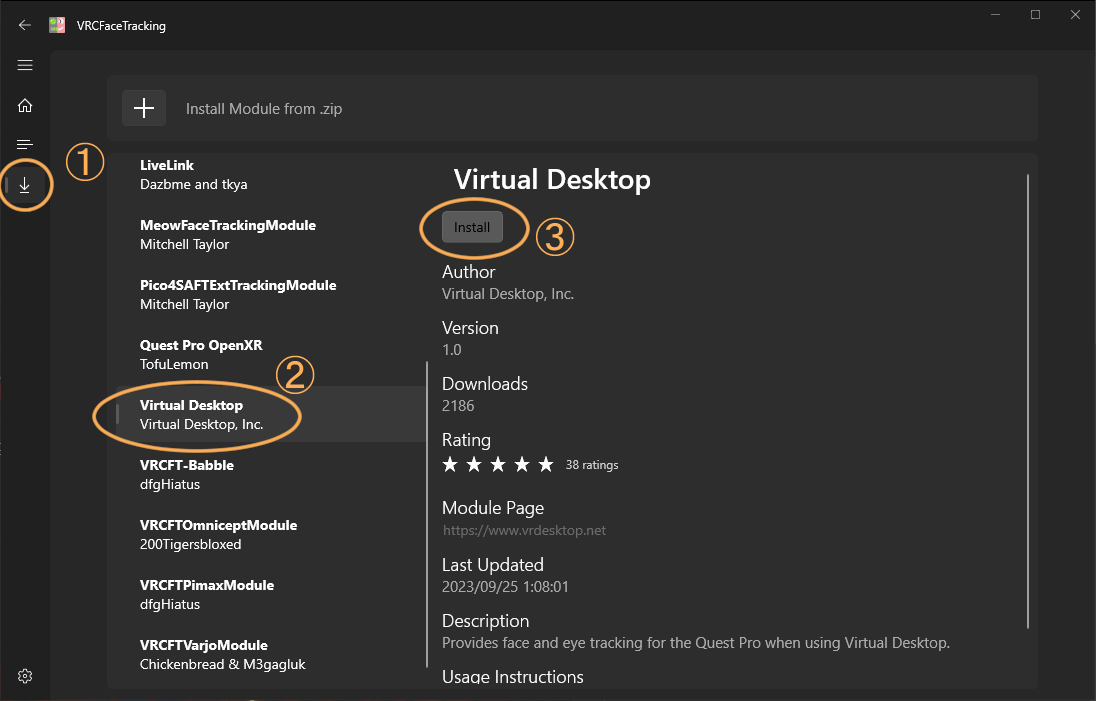
Task: Maximize the VRCFaceTracking window
Action: [x=1035, y=15]
